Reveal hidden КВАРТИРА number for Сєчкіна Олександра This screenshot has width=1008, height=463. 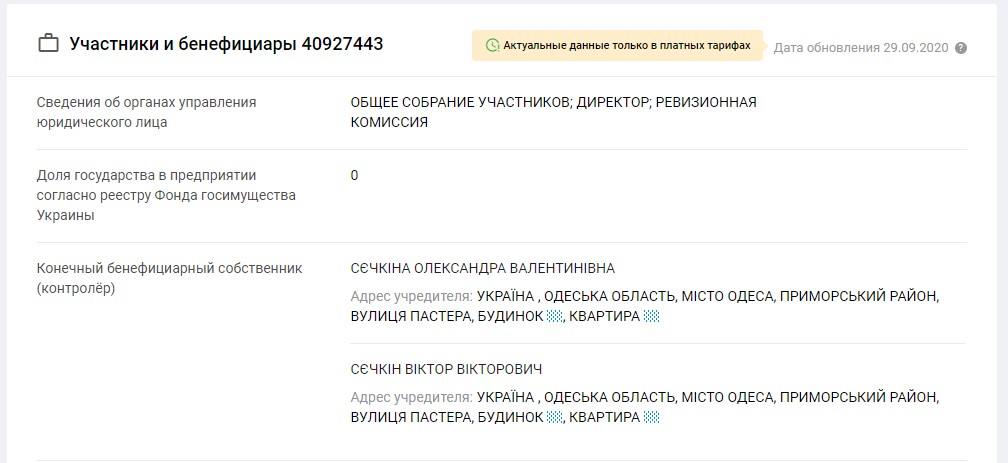pyautogui.click(x=651, y=316)
